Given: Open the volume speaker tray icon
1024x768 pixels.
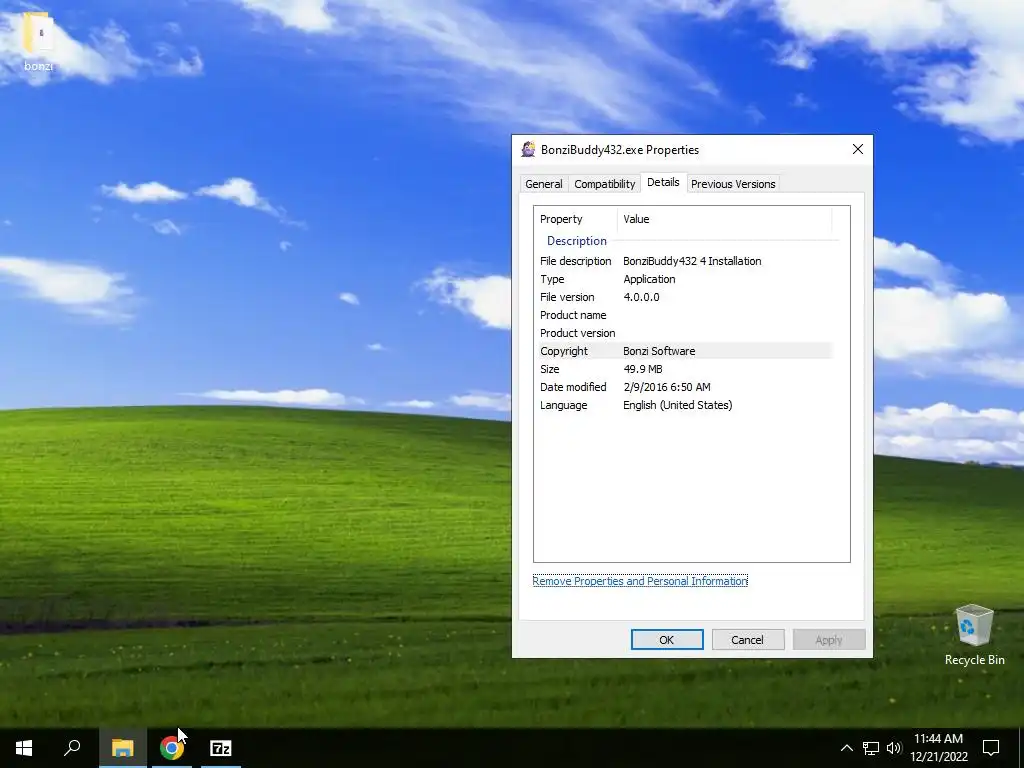Looking at the screenshot, I should [894, 748].
